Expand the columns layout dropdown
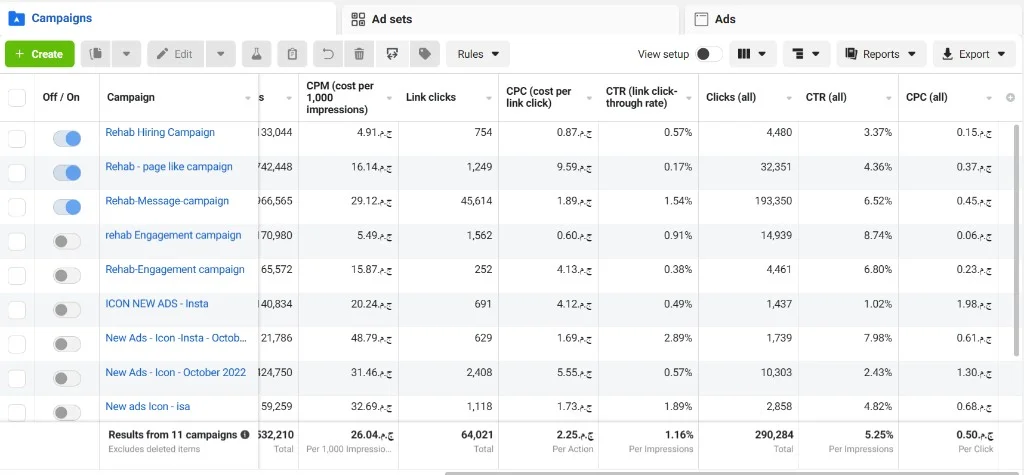Screen dimensions: 1024x475 (x=752, y=54)
